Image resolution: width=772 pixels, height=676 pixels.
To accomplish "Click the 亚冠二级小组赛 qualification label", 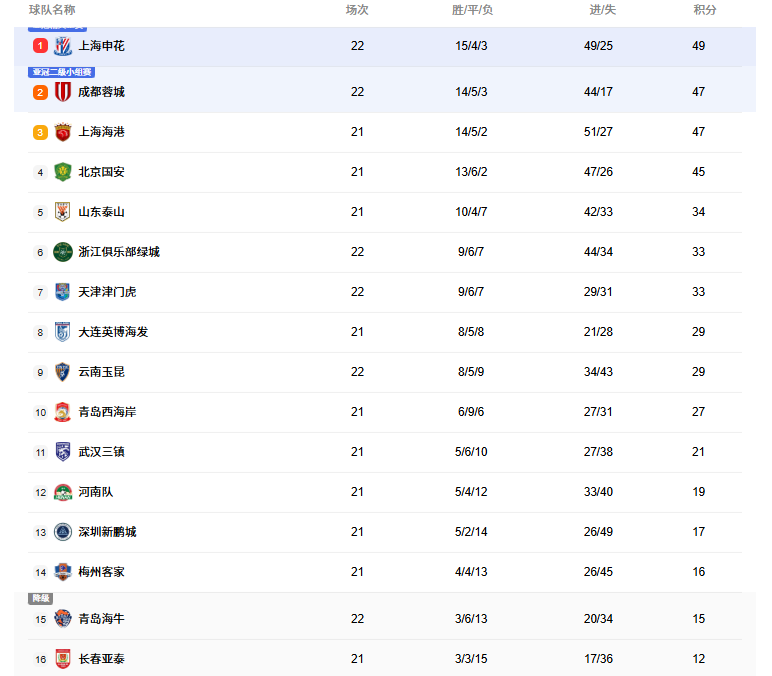I will (x=61, y=72).
